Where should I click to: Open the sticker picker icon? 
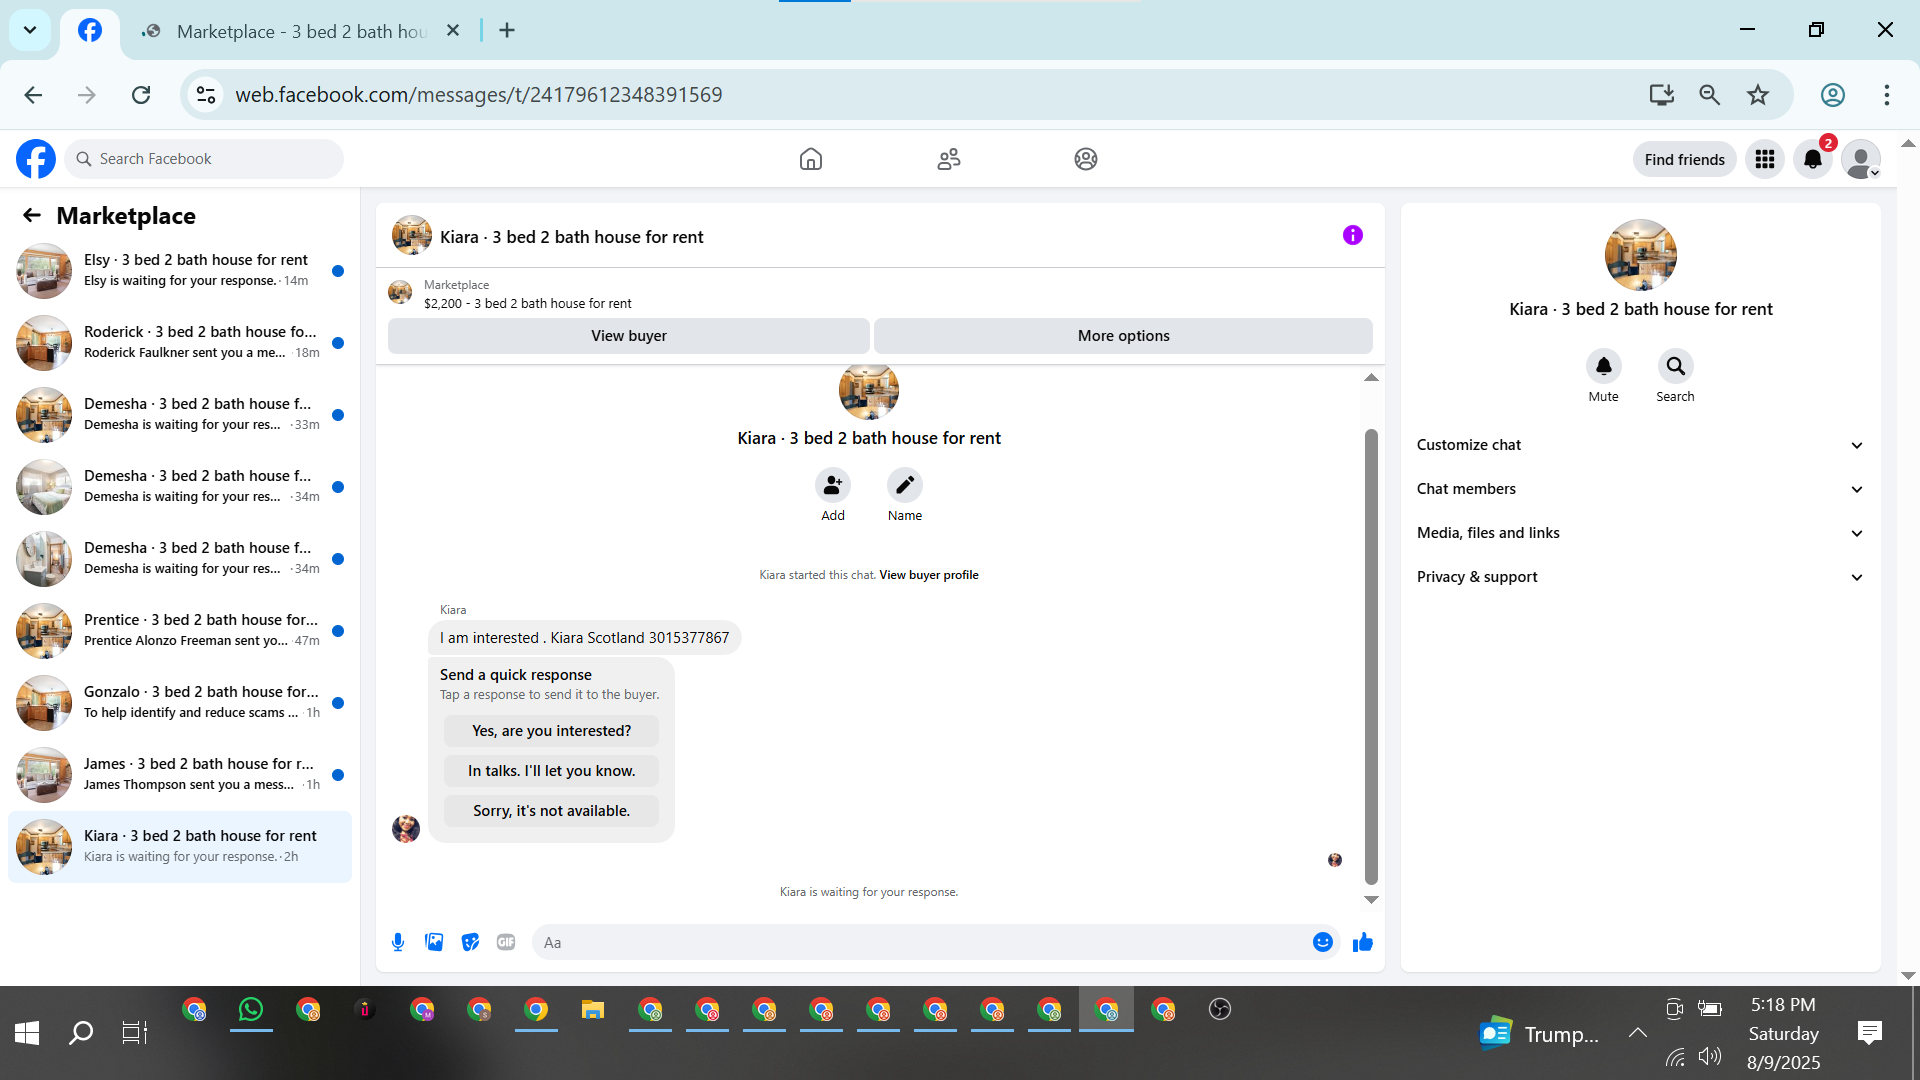click(470, 942)
